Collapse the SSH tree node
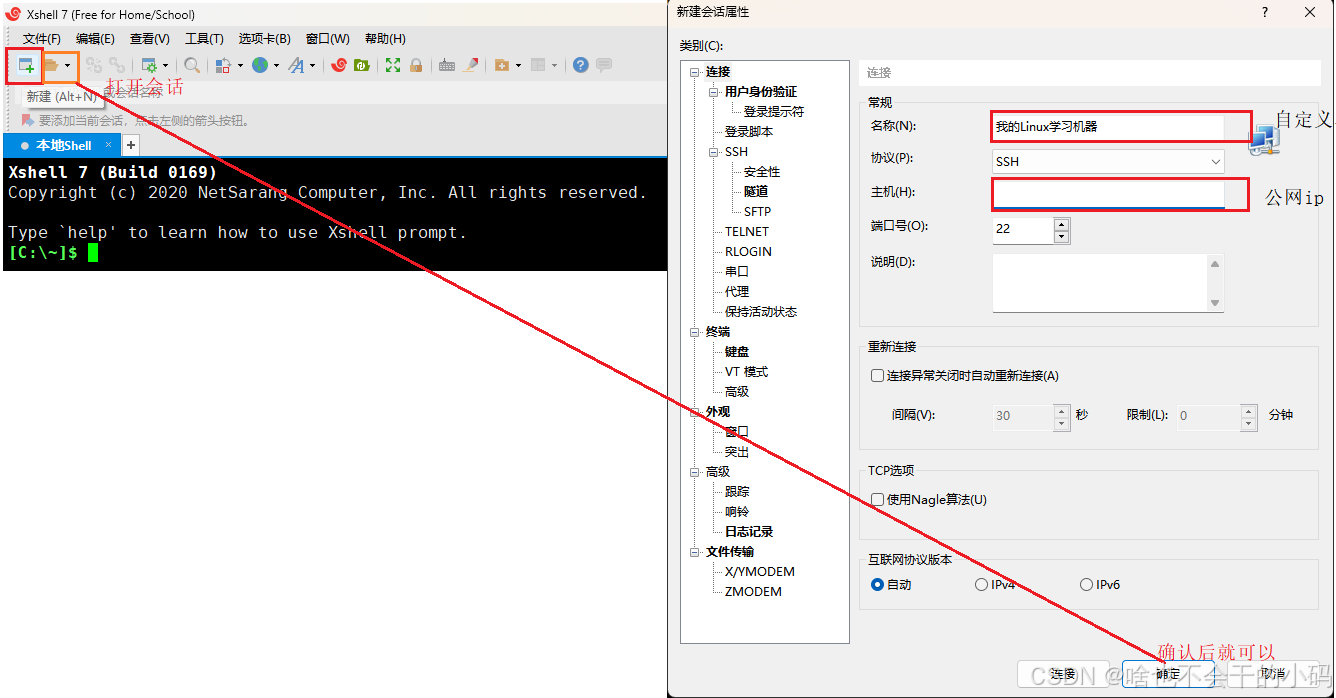1336x698 pixels. coord(714,151)
